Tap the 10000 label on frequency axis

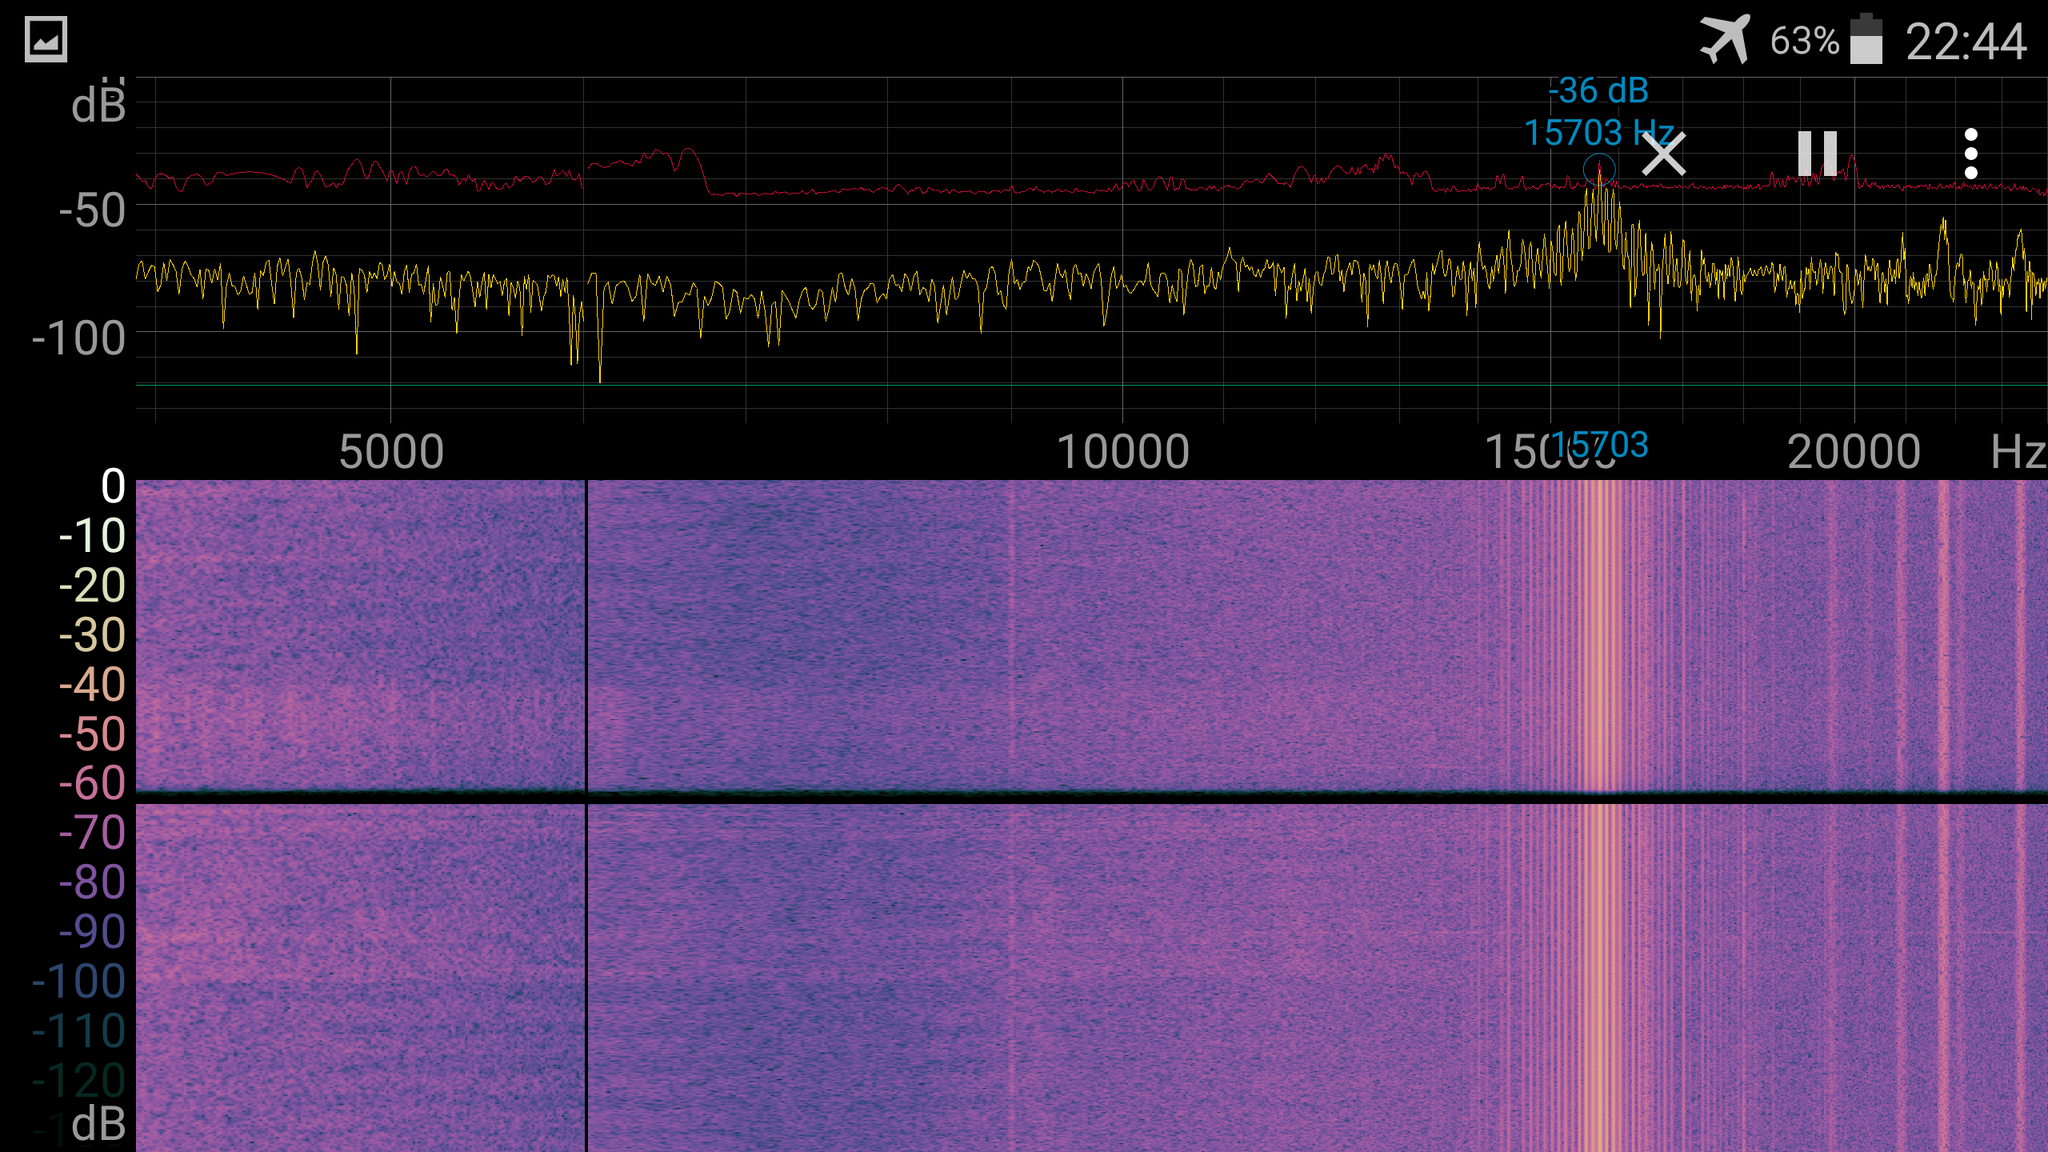[x=1122, y=452]
